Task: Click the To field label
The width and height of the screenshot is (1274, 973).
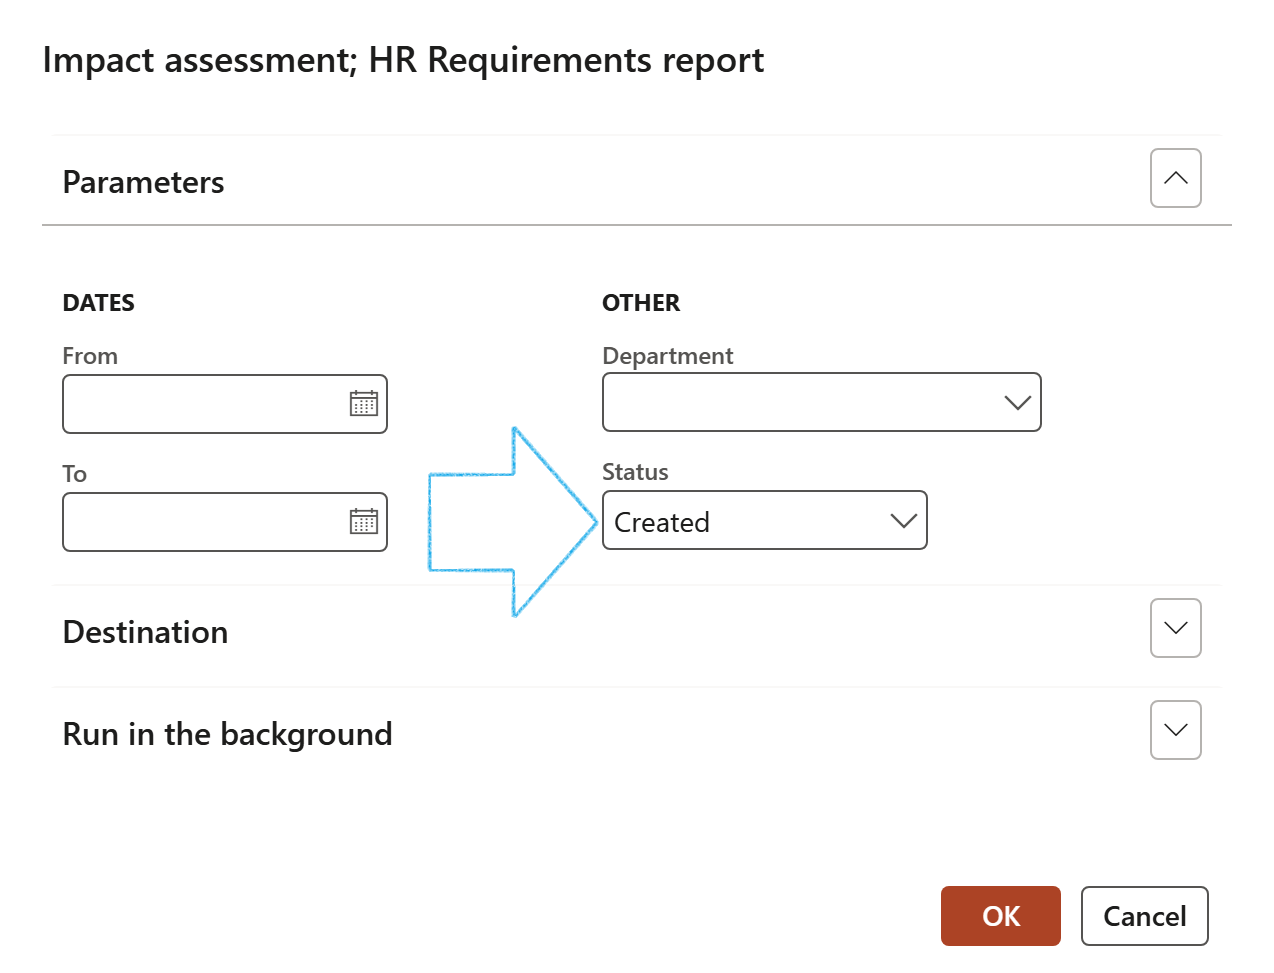Action: point(75,475)
